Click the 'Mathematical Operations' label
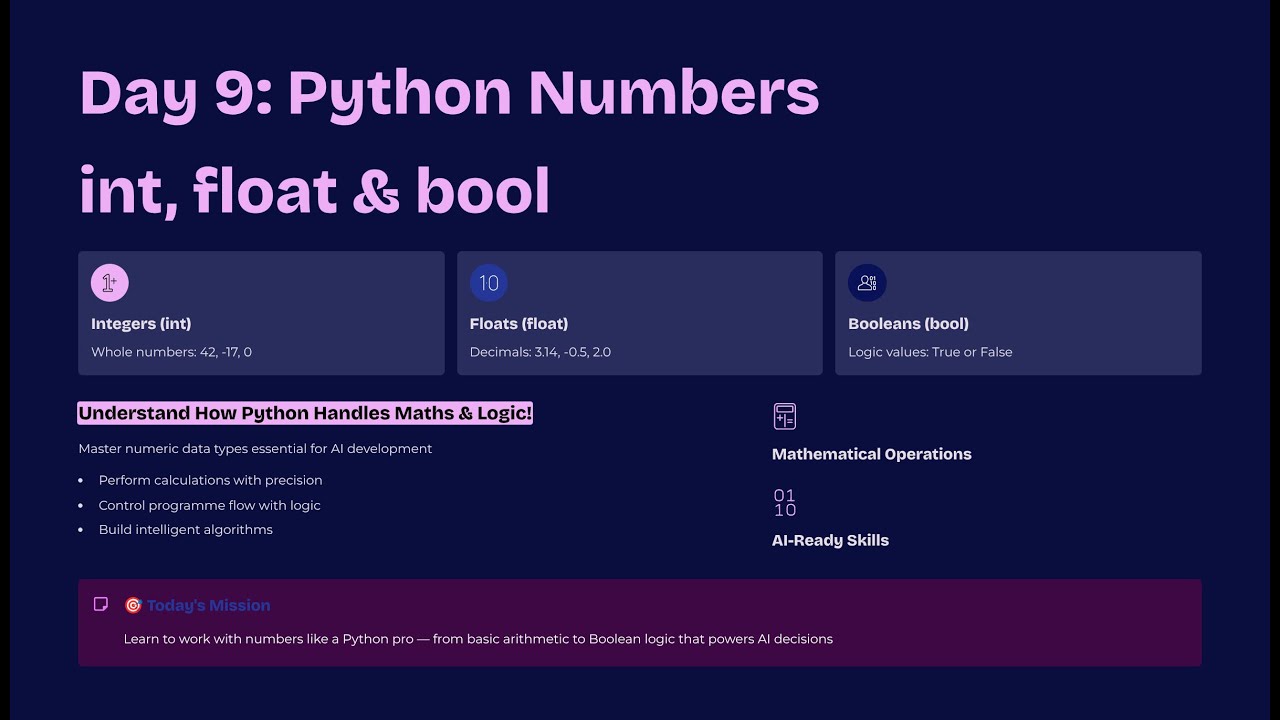Viewport: 1280px width, 720px height. coord(871,454)
